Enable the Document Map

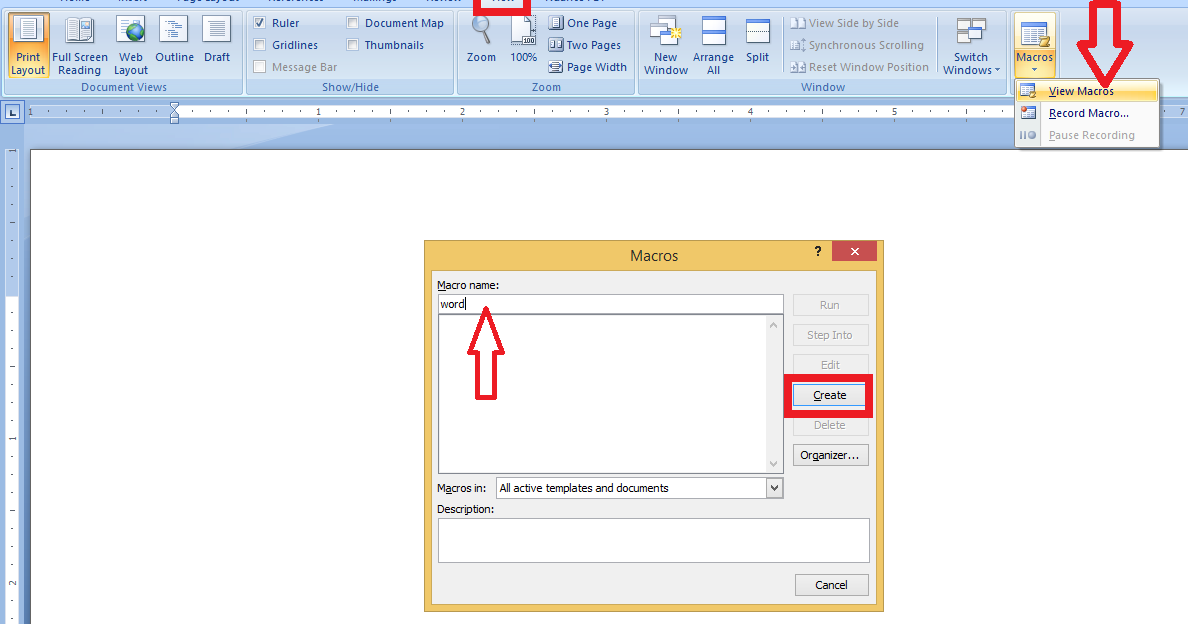point(352,22)
